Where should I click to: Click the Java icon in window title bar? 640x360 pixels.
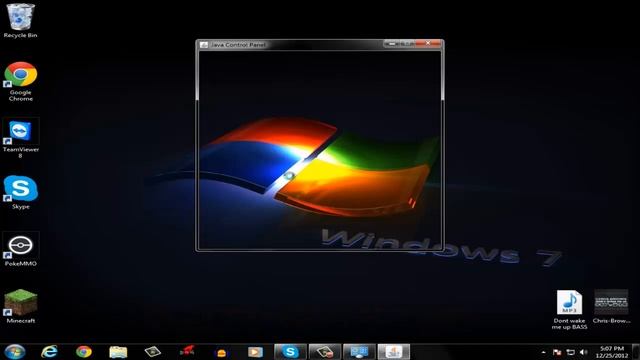pos(204,44)
